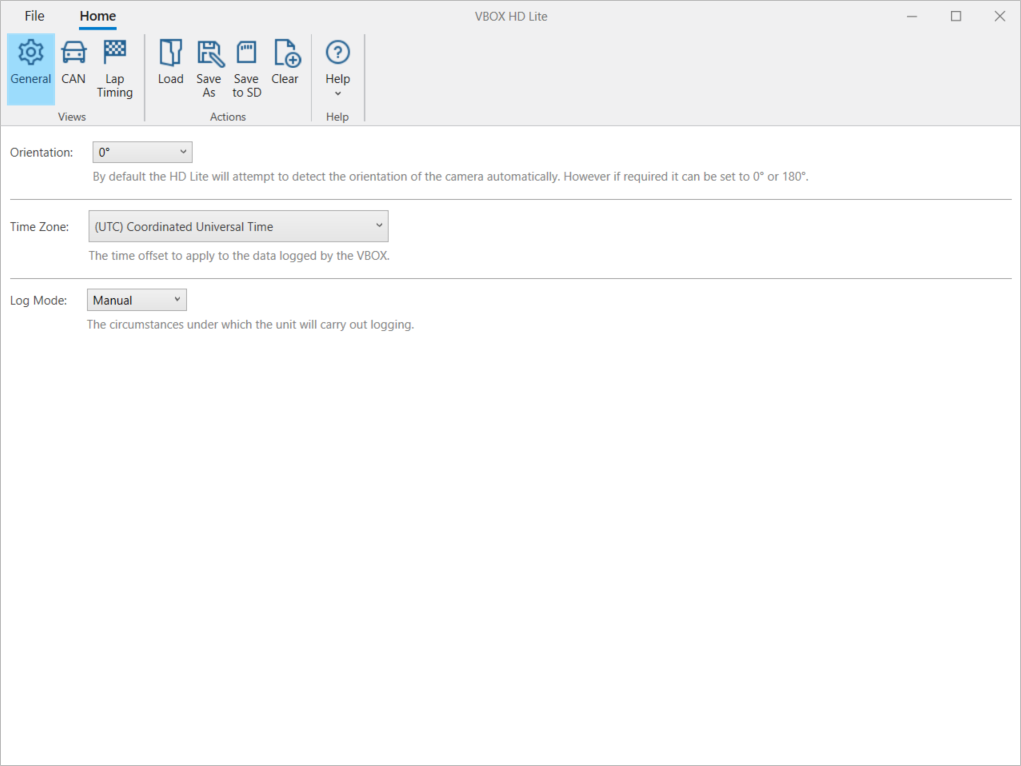Expand the Log Mode dropdown
1021x766 pixels.
pos(137,300)
